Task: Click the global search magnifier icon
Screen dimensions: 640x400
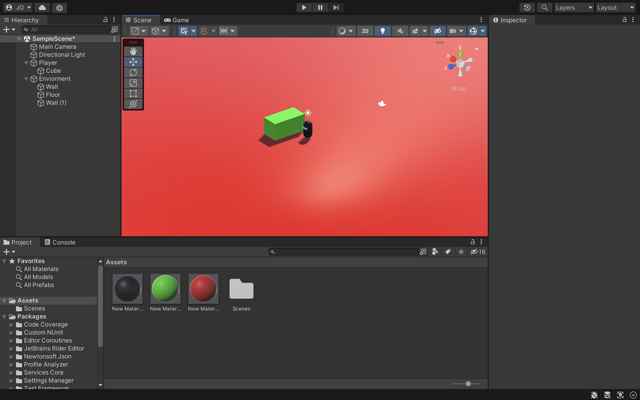Action: click(544, 7)
